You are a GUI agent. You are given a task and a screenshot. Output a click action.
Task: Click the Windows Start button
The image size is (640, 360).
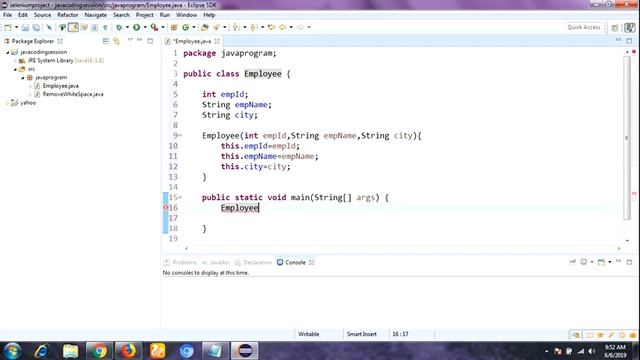tap(12, 351)
